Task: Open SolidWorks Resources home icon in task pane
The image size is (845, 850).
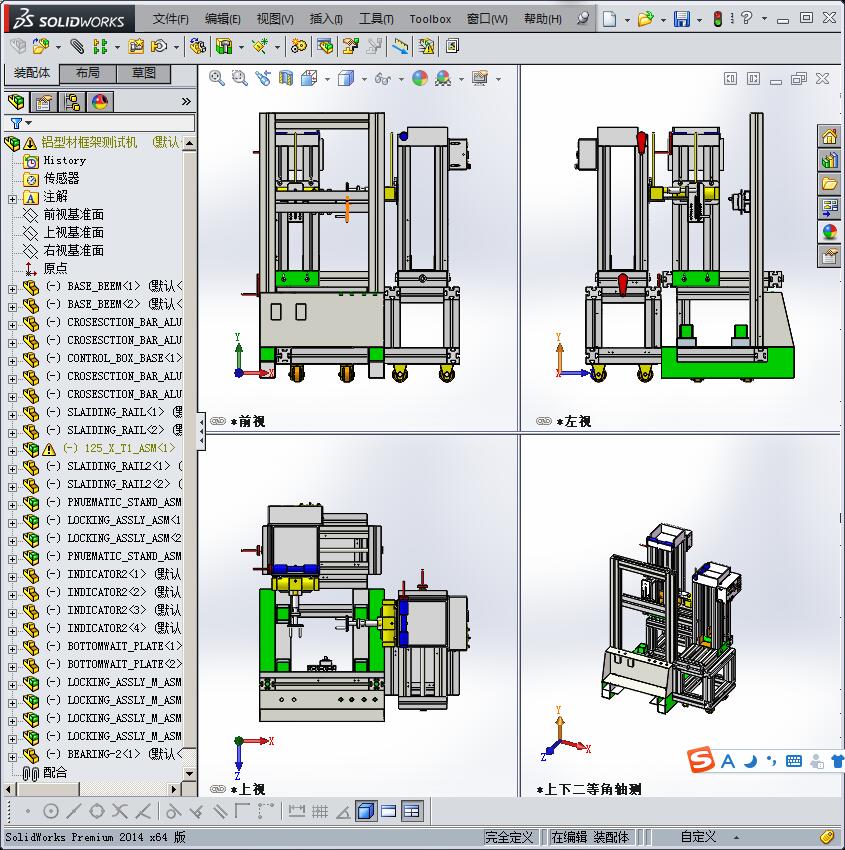Action: (829, 136)
